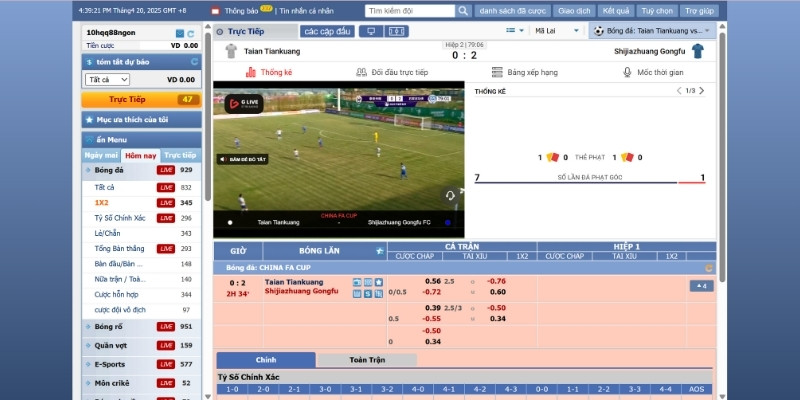Image resolution: width=800 pixels, height=400 pixels.
Task: Click the search magnifier icon
Action: pyautogui.click(x=463, y=11)
